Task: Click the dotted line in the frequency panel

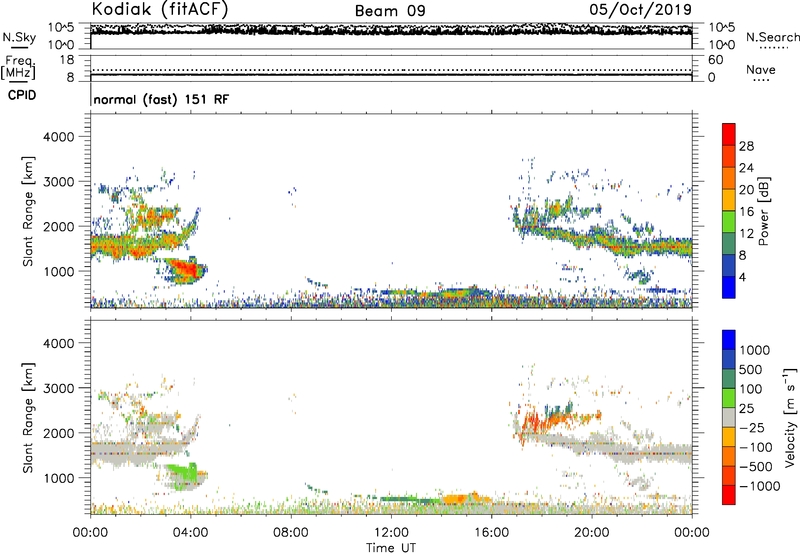Action: coord(391,70)
